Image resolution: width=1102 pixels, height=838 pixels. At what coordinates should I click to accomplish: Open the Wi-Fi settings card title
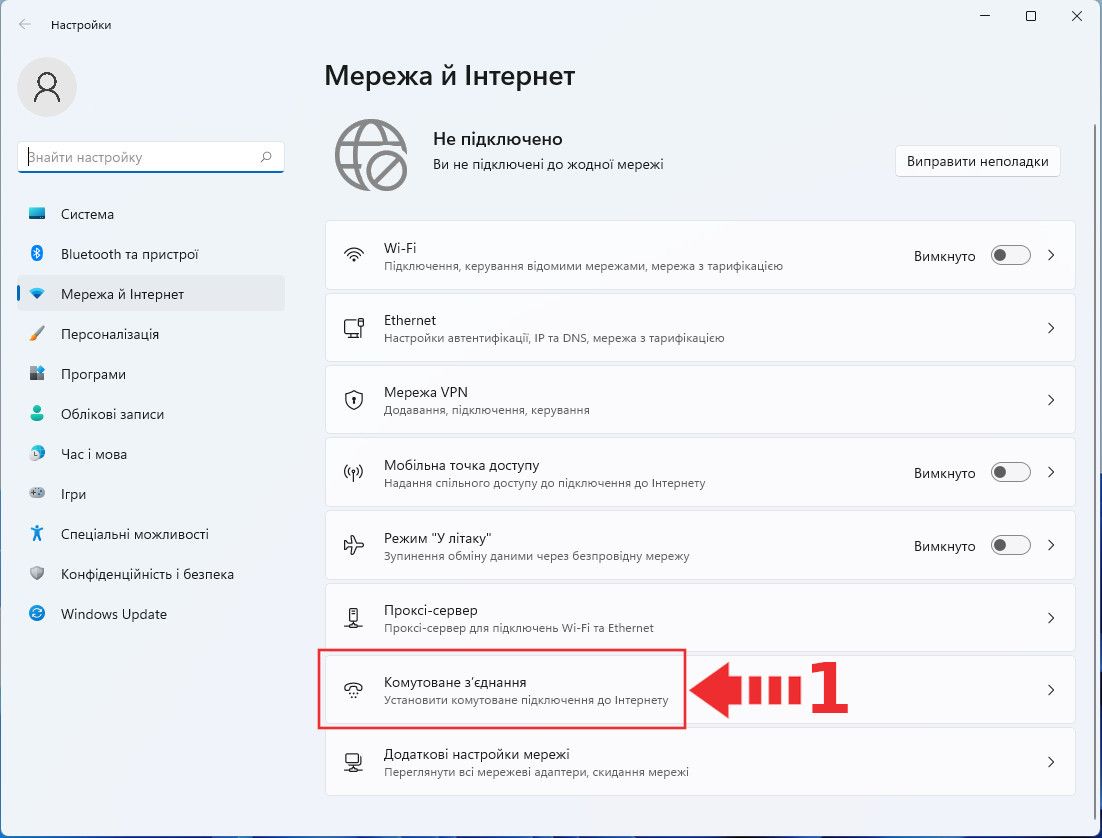coord(400,248)
